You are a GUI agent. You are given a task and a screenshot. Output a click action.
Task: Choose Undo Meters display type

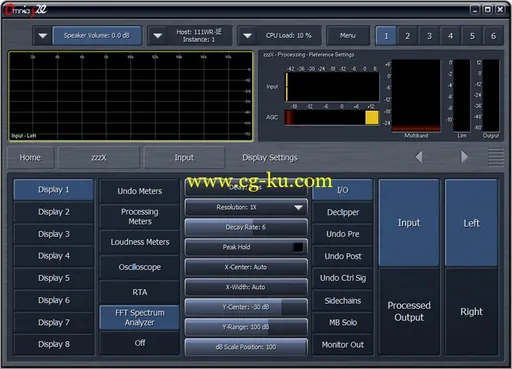140,191
